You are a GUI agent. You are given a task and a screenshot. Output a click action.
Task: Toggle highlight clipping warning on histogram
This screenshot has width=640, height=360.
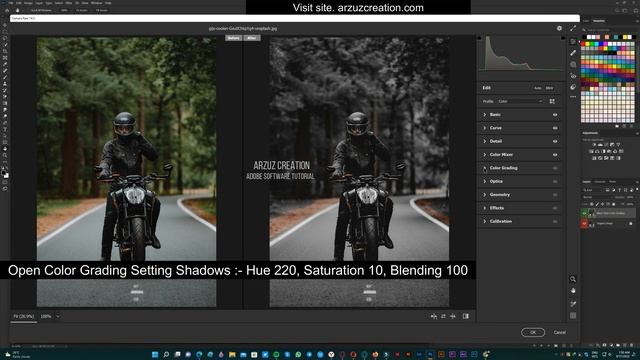[x=563, y=38]
